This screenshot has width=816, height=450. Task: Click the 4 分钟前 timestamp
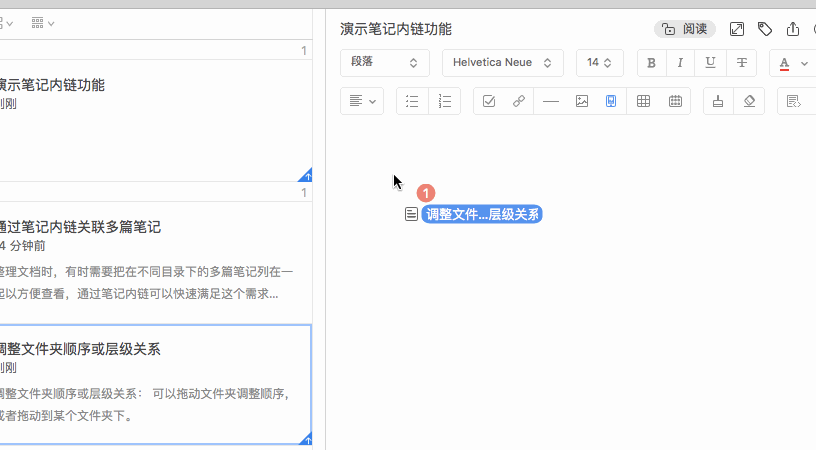pos(22,246)
